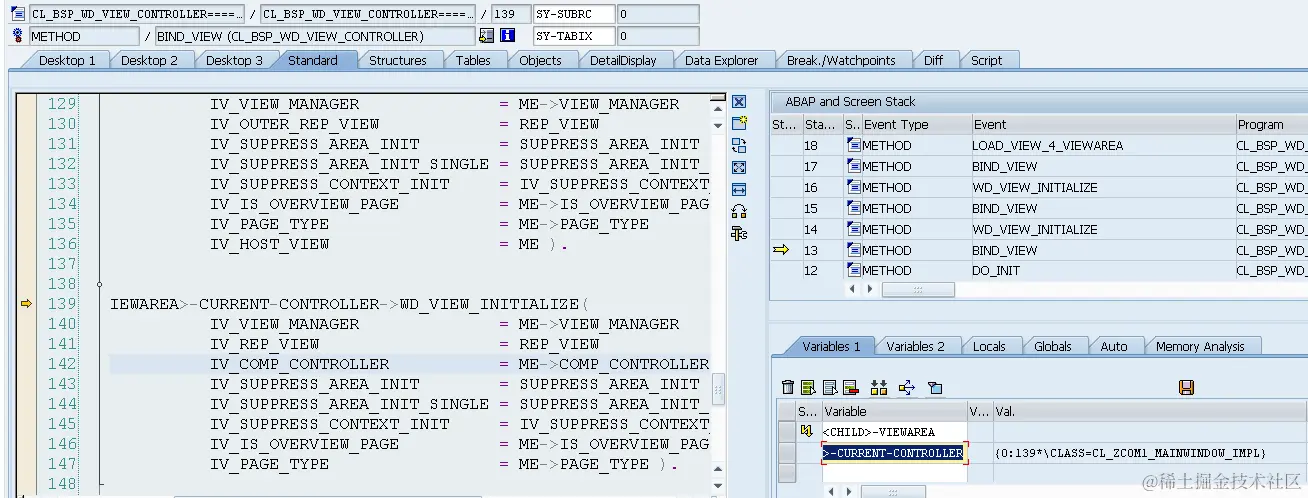Switch to the Variables 2 tab
1308x498 pixels.
(915, 346)
